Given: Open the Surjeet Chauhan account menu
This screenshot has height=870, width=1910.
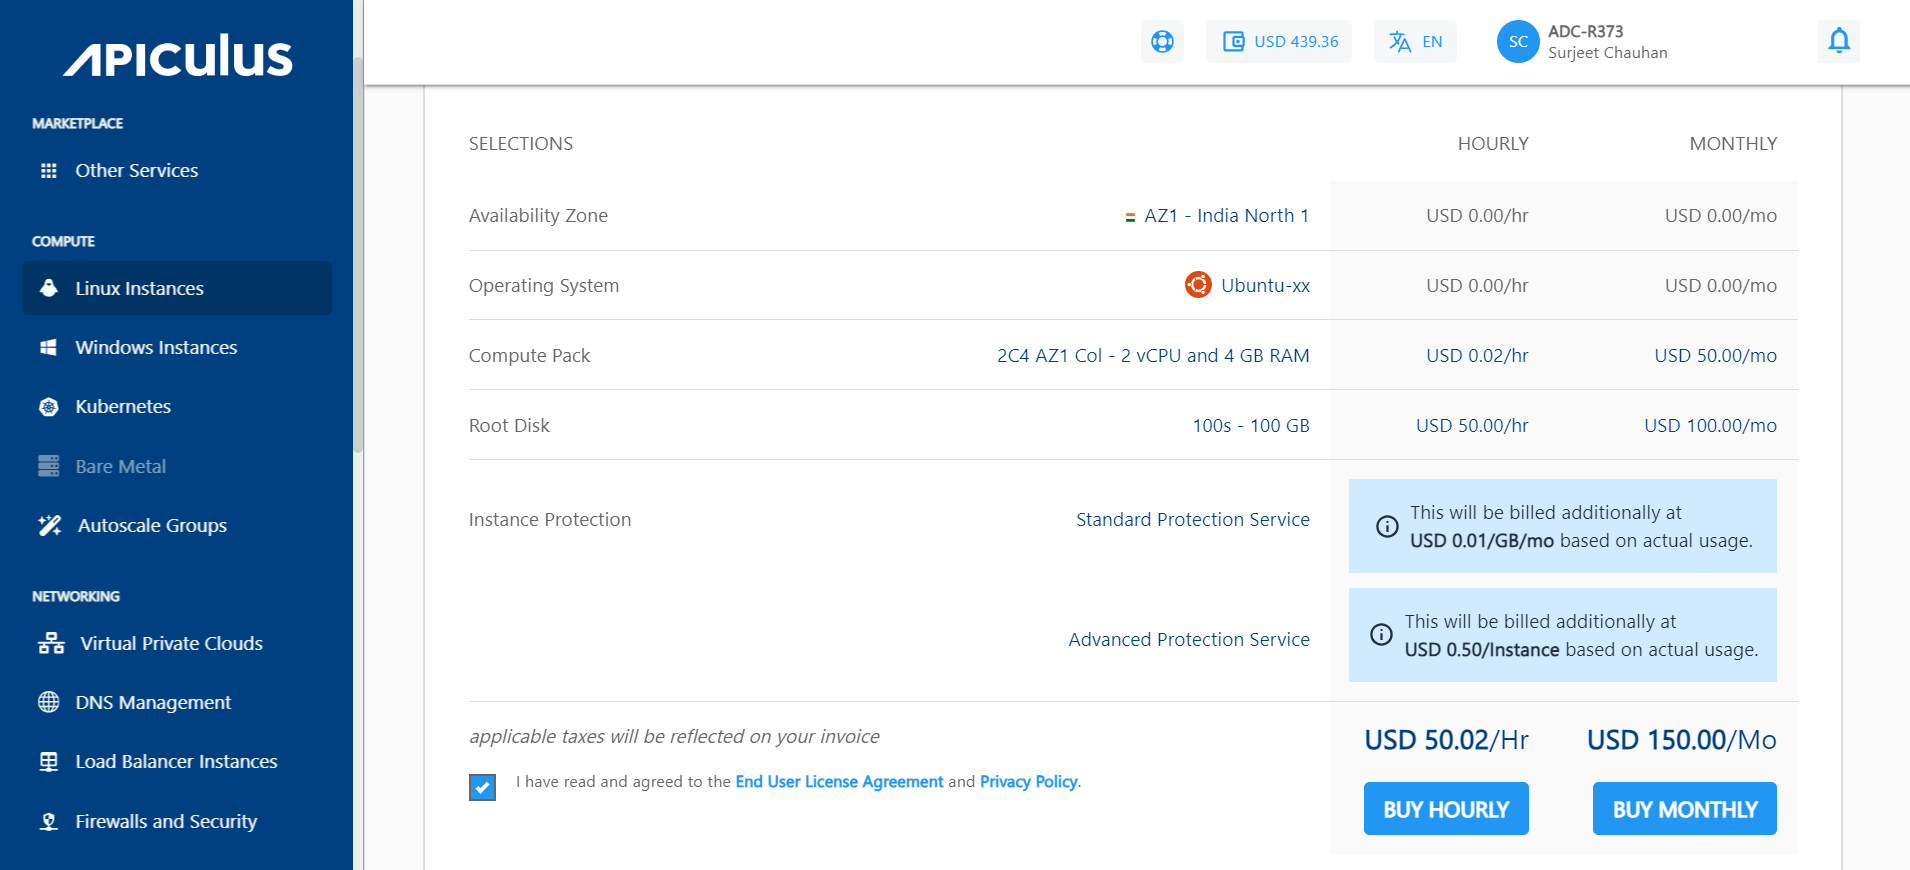Looking at the screenshot, I should pos(1607,42).
